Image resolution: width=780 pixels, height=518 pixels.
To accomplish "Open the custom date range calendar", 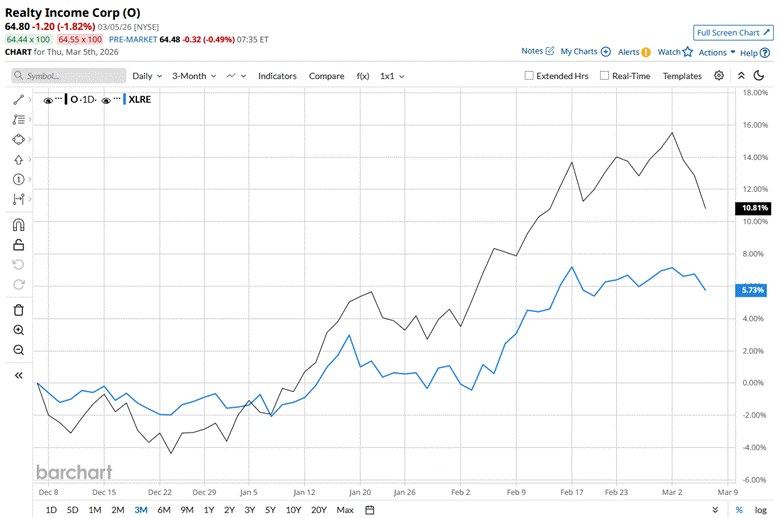I will click(x=370, y=510).
